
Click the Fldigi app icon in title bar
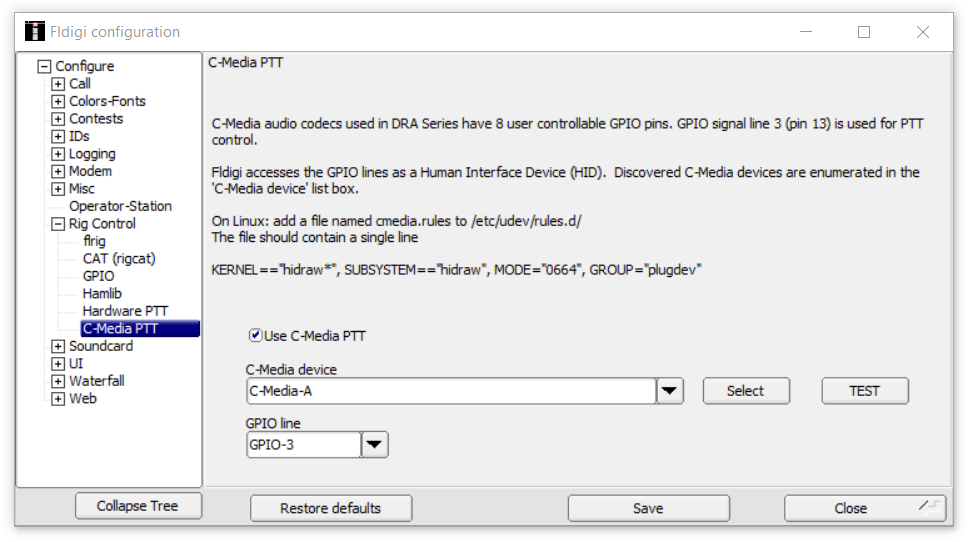pos(35,31)
